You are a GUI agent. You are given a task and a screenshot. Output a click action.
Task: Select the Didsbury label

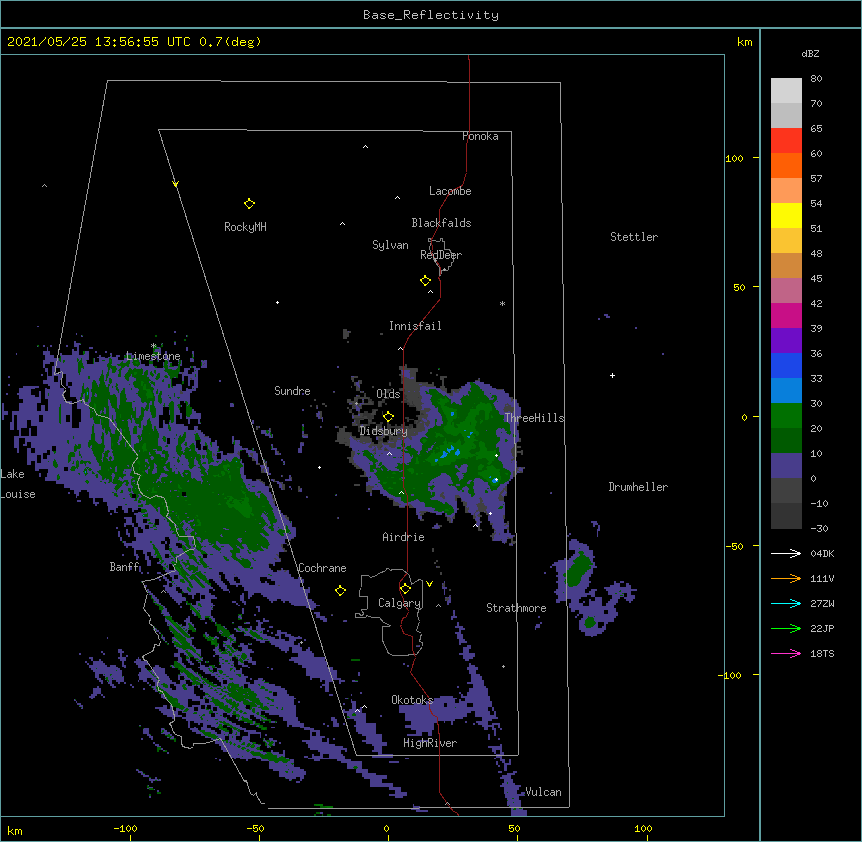coord(384,431)
